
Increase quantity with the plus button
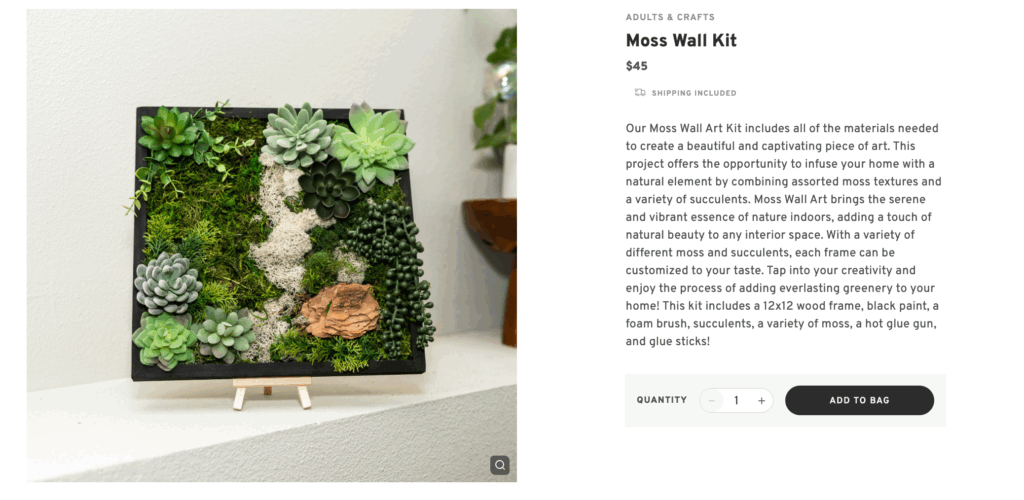point(761,401)
